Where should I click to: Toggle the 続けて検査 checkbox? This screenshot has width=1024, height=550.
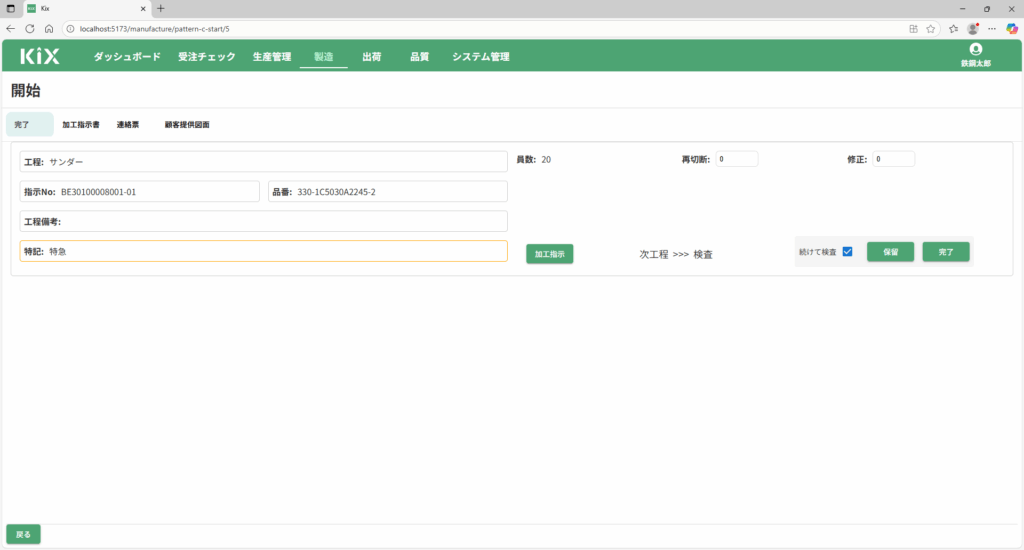(x=847, y=252)
